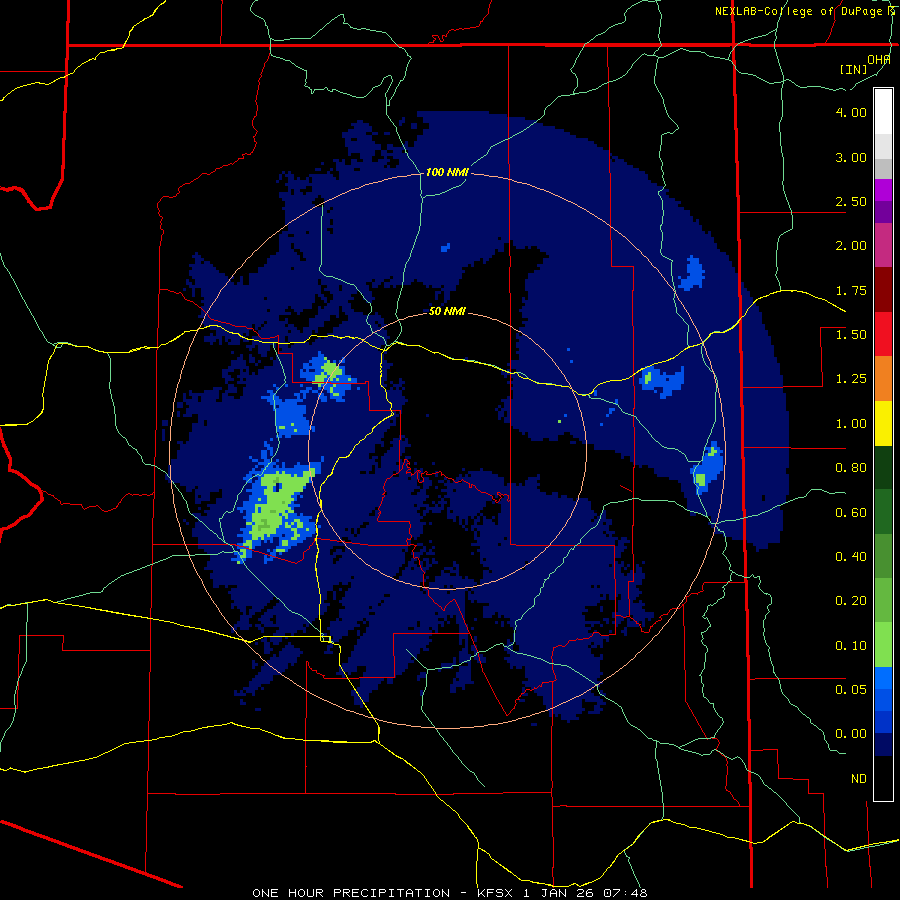This screenshot has height=900, width=900.
Task: Select the white swatch in the legend
Action: tap(883, 112)
